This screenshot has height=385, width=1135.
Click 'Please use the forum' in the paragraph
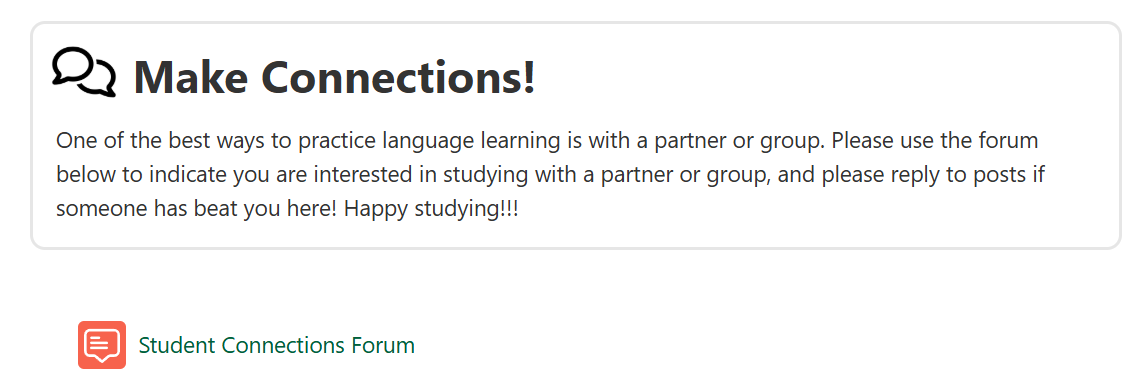tap(935, 140)
